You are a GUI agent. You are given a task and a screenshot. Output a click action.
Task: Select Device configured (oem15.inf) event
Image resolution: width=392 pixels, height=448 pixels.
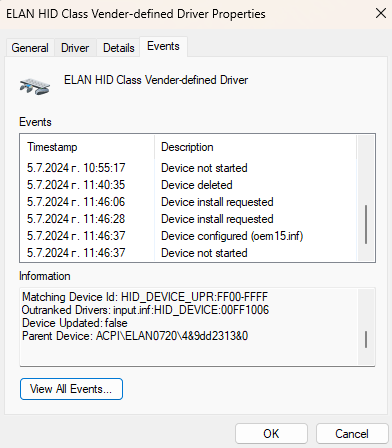(188, 236)
